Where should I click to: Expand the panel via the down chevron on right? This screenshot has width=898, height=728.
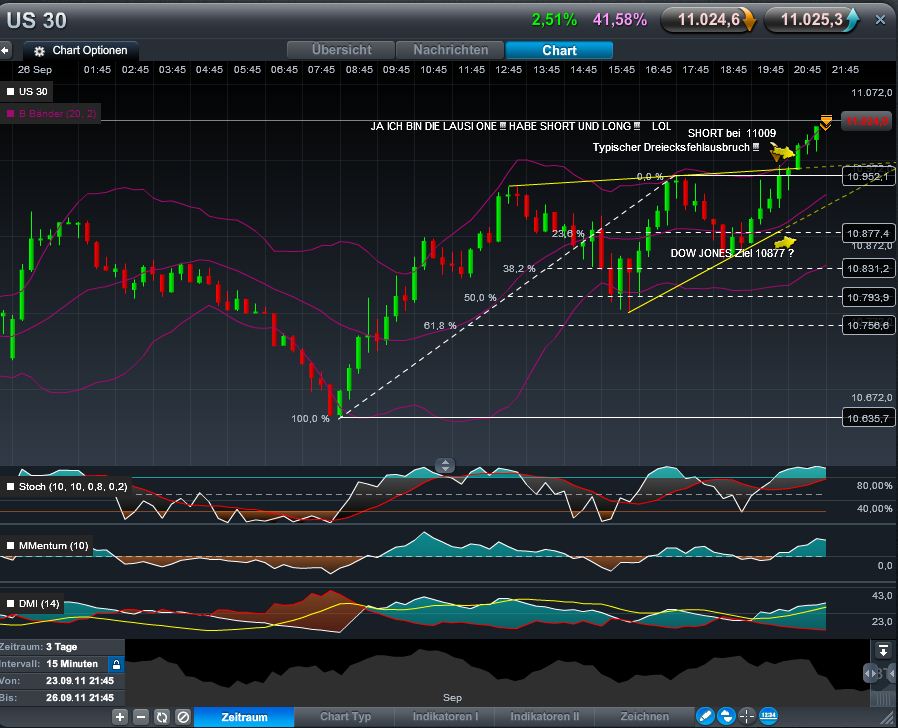[883, 648]
